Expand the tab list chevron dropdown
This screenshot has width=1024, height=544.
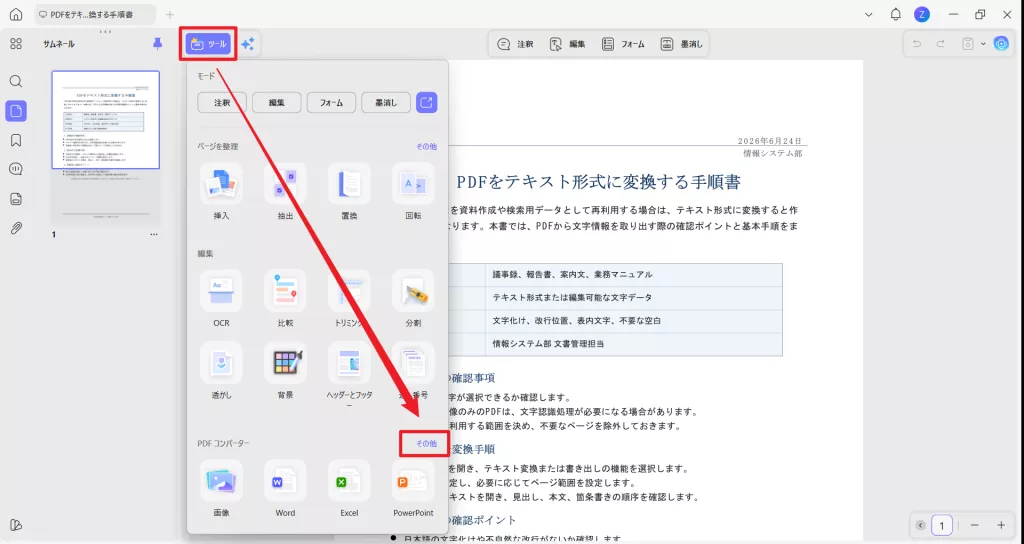pyautogui.click(x=869, y=14)
